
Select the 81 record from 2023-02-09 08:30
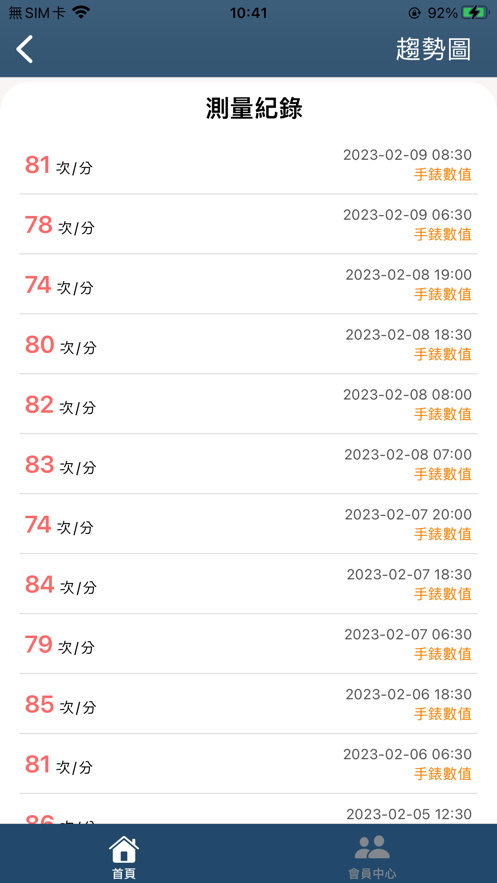tap(248, 164)
